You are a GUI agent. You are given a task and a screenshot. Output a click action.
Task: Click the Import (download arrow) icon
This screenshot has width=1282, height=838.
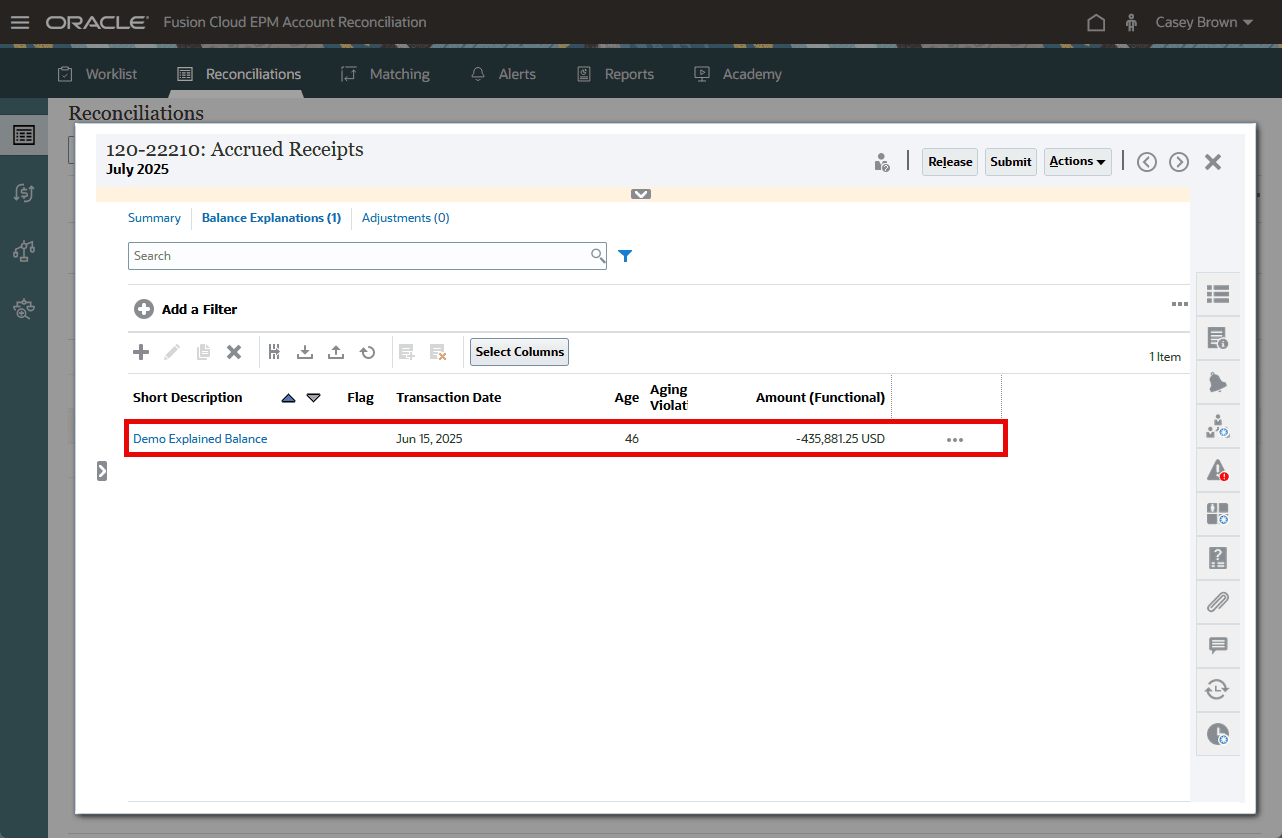[305, 352]
